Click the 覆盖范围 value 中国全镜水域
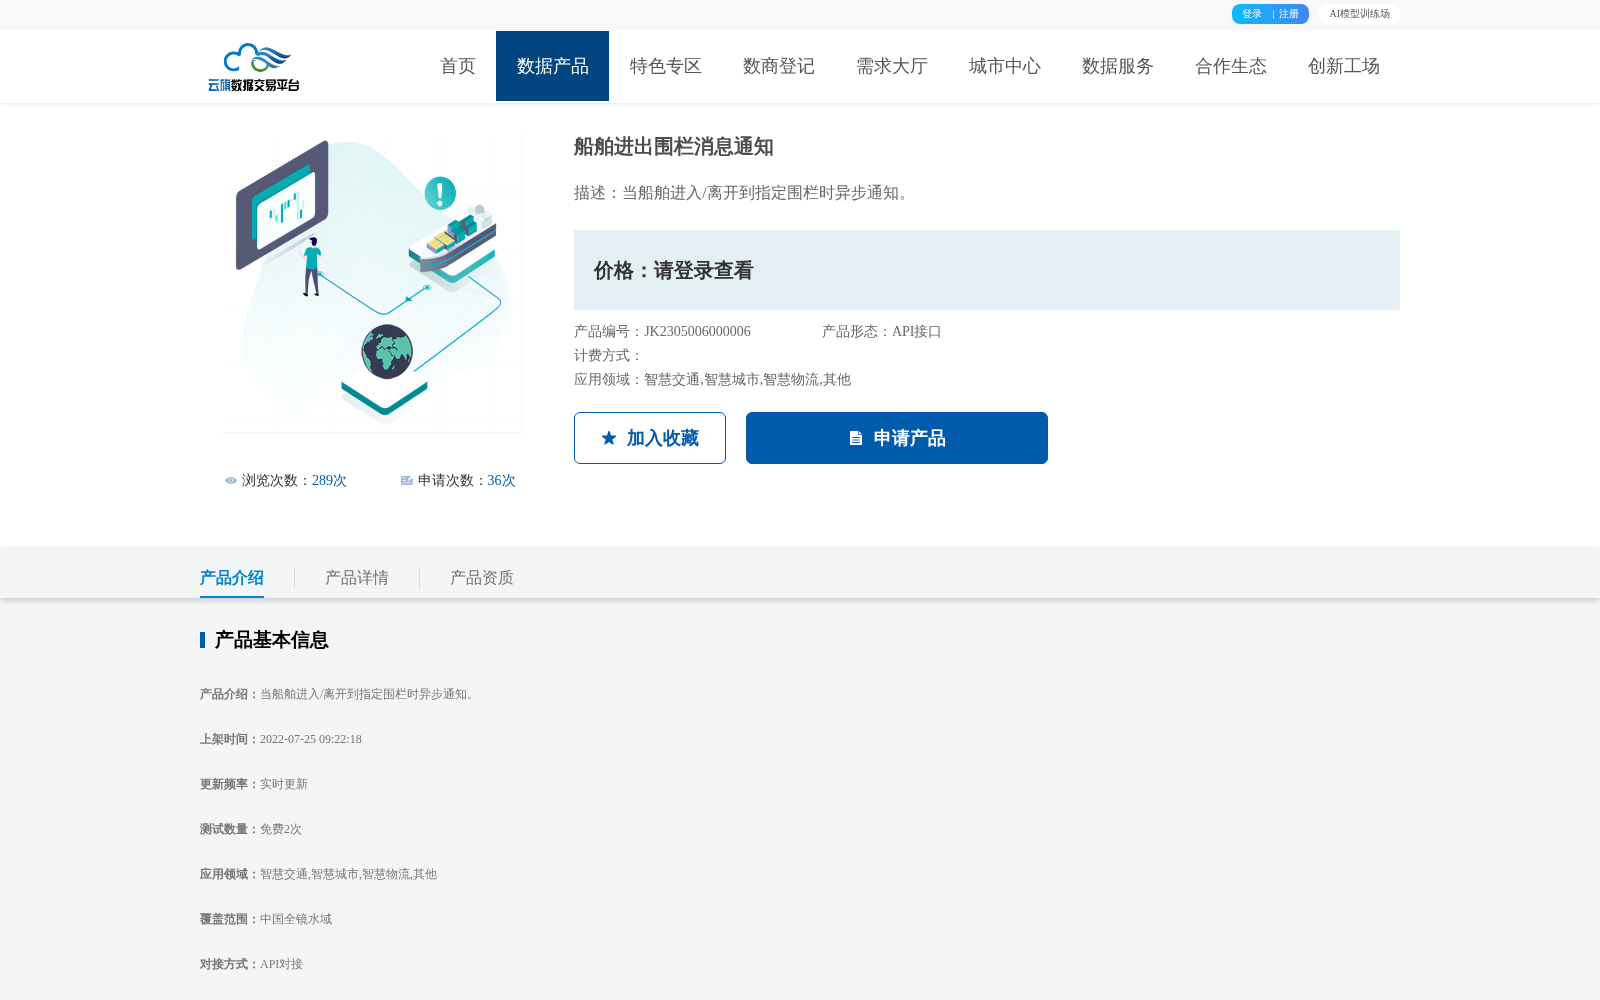 pos(296,919)
